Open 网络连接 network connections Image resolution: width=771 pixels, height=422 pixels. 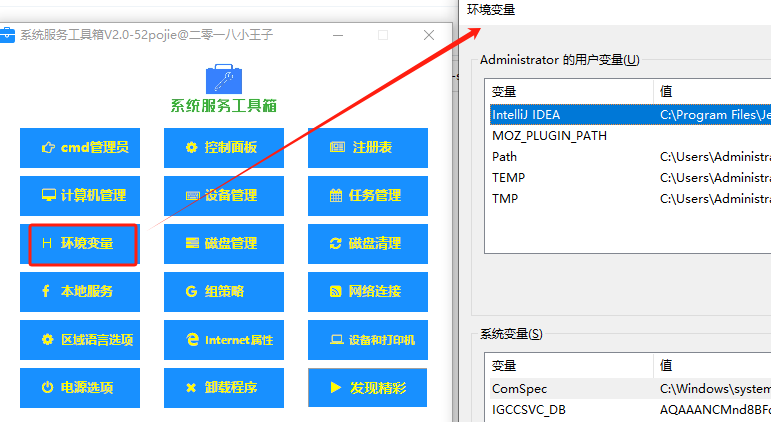pyautogui.click(x=367, y=292)
